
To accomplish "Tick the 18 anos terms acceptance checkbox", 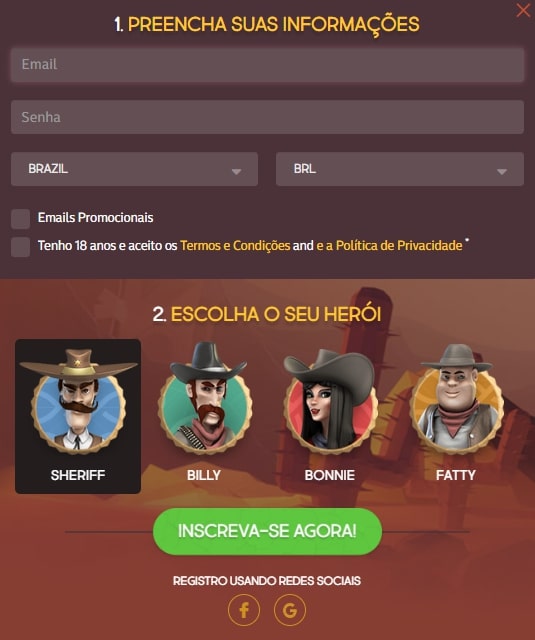I will coord(20,247).
